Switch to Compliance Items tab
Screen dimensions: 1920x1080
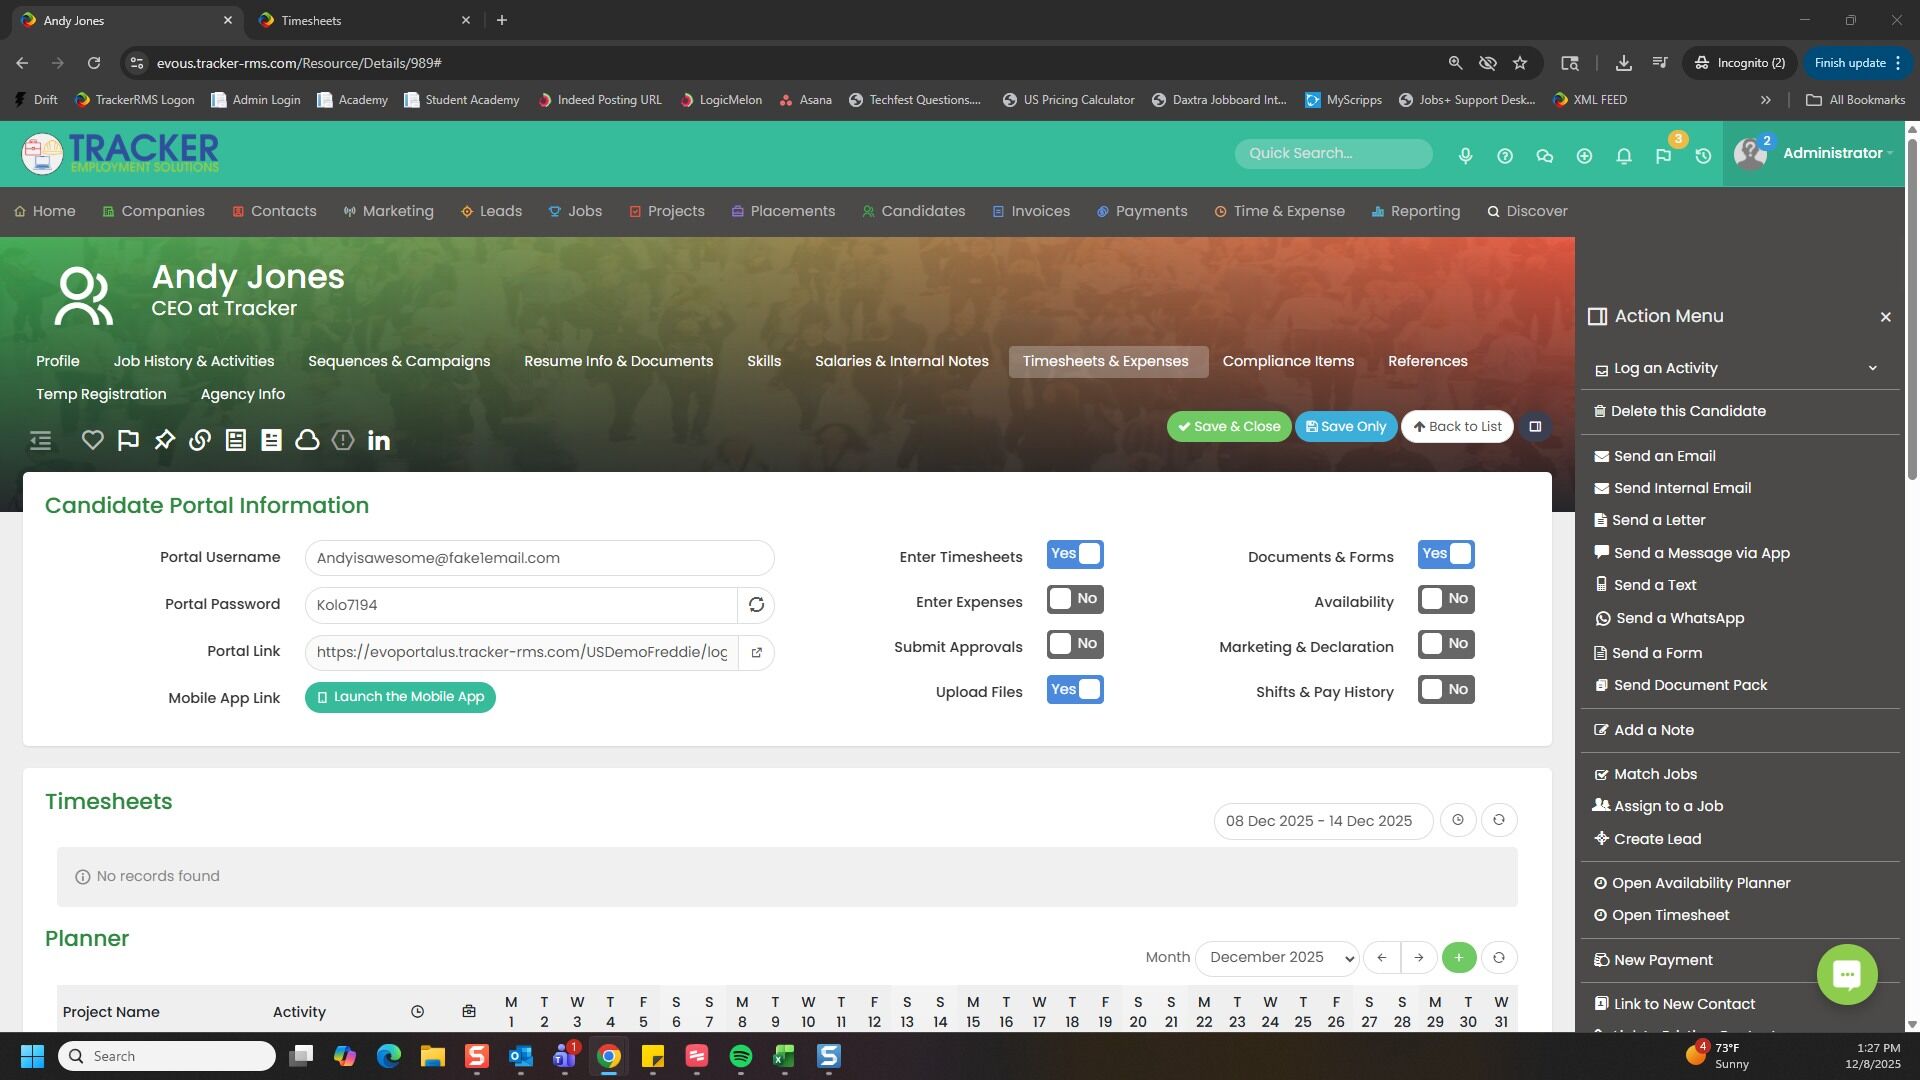tap(1288, 361)
